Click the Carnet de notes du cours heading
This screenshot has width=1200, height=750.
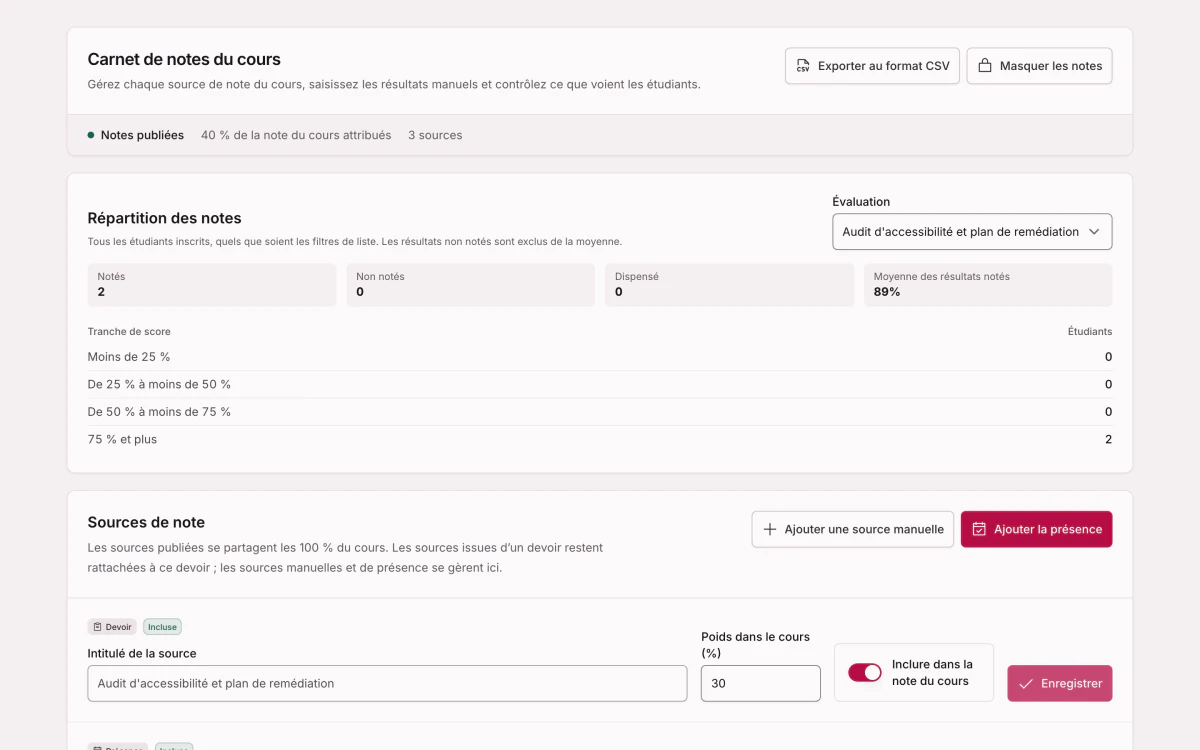click(184, 59)
